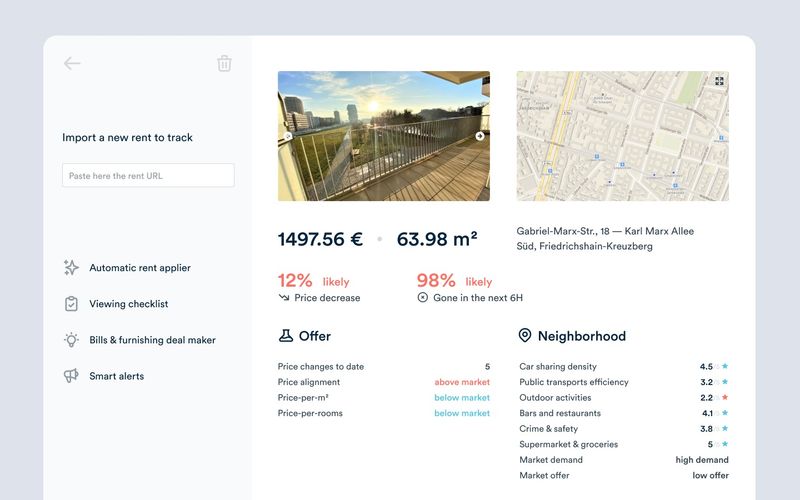Open Automatic rent applier

tap(139, 268)
